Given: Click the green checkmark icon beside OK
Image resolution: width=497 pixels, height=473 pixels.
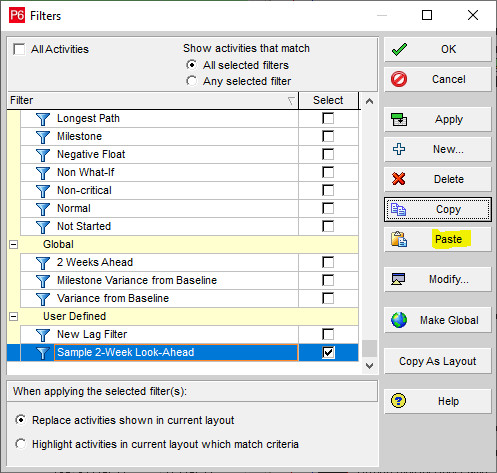Looking at the screenshot, I should coord(399,49).
